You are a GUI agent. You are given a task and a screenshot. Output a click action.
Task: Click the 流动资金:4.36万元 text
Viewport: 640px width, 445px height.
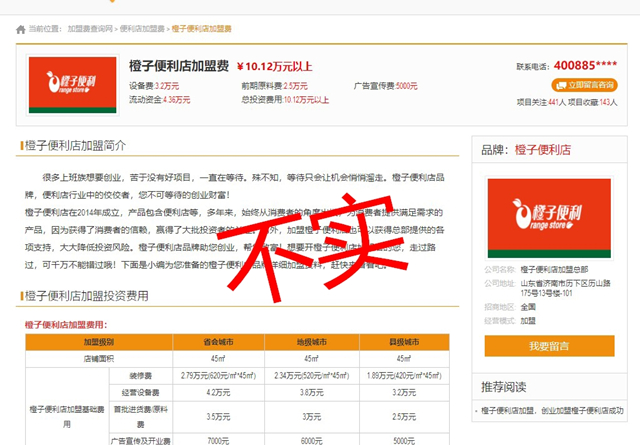click(160, 100)
